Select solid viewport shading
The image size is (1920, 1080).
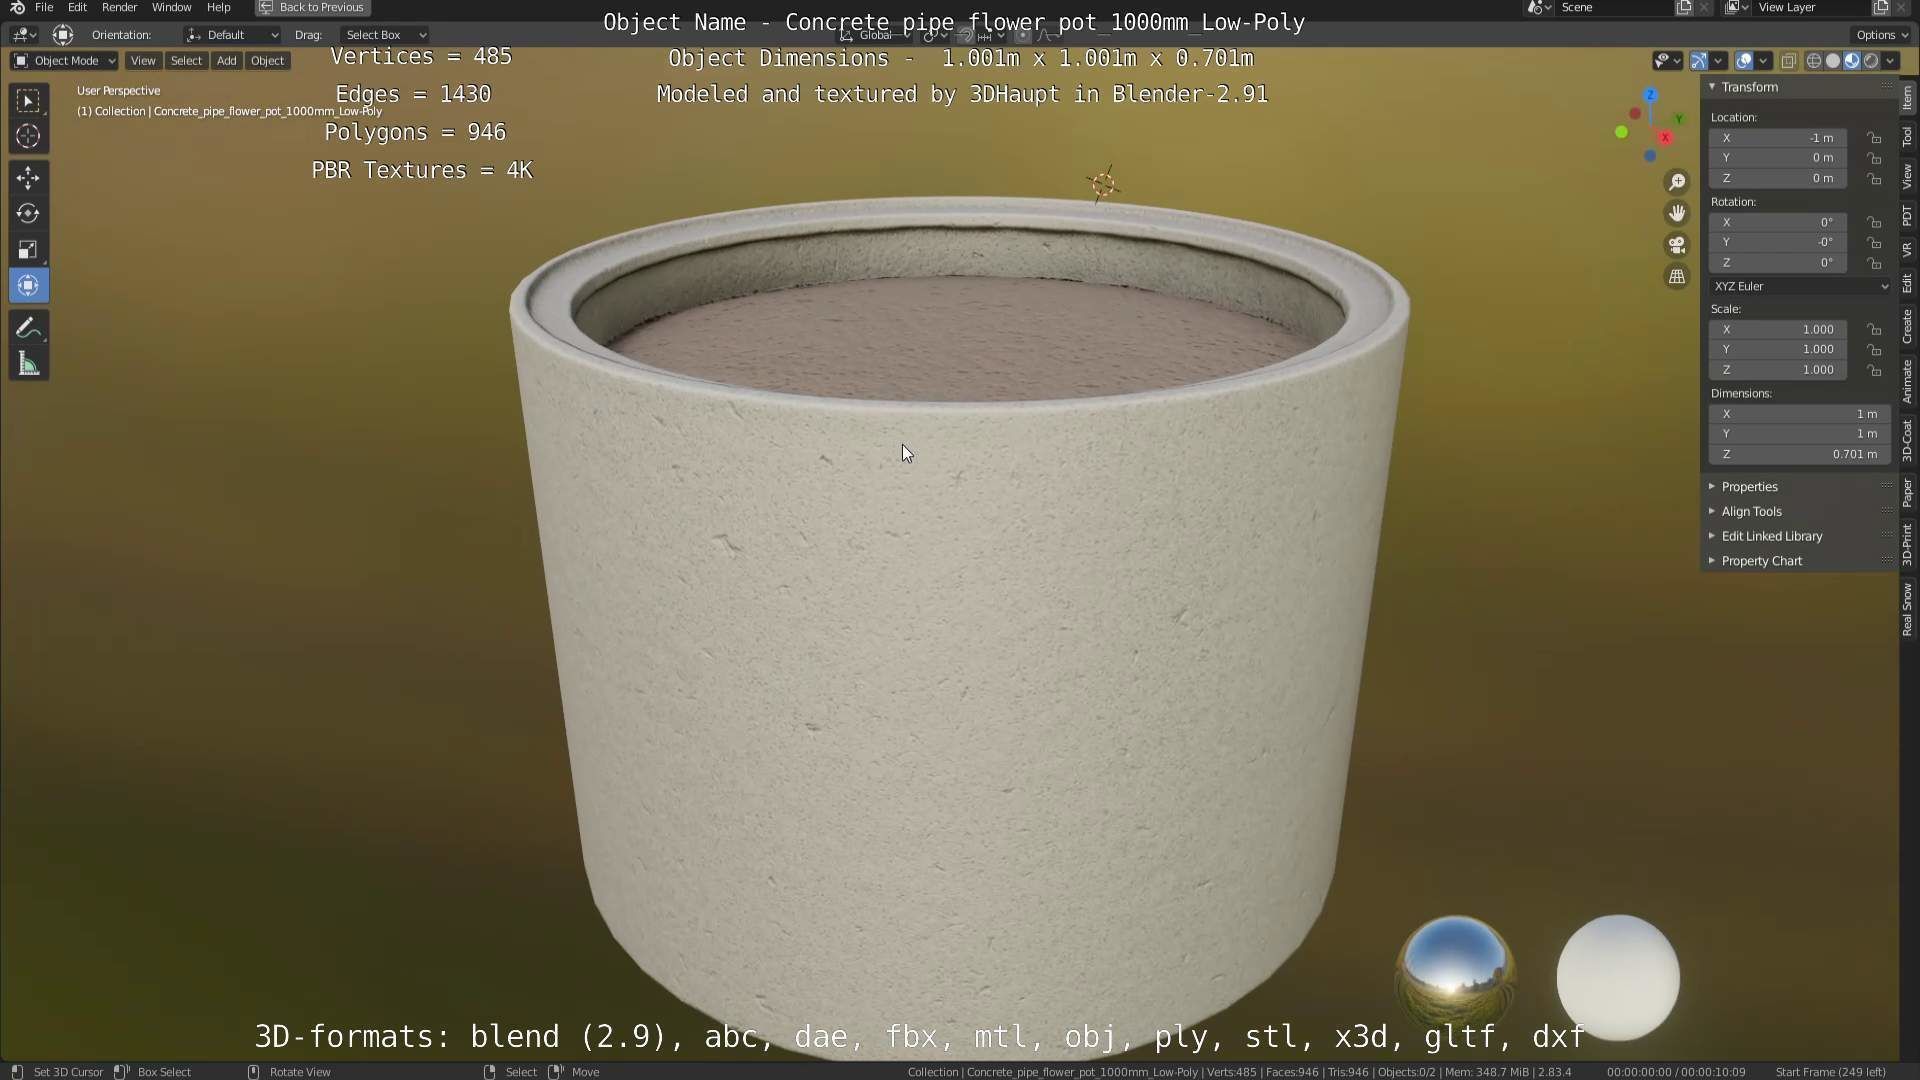click(x=1833, y=61)
